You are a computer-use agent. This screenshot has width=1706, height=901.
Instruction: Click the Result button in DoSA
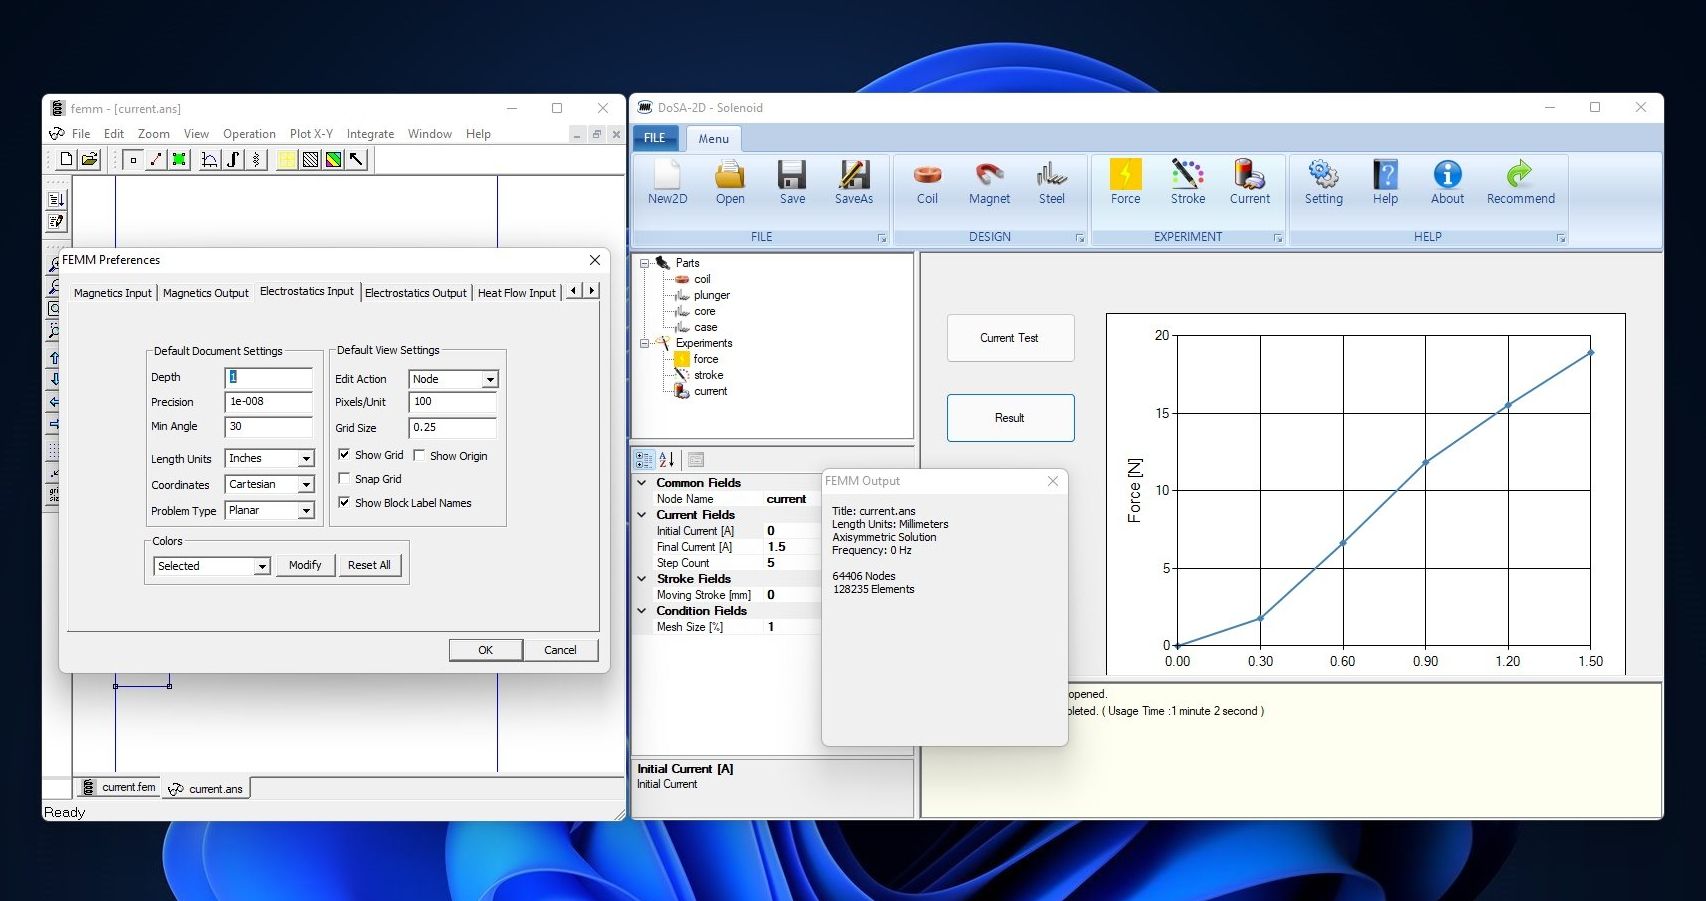pos(1010,418)
